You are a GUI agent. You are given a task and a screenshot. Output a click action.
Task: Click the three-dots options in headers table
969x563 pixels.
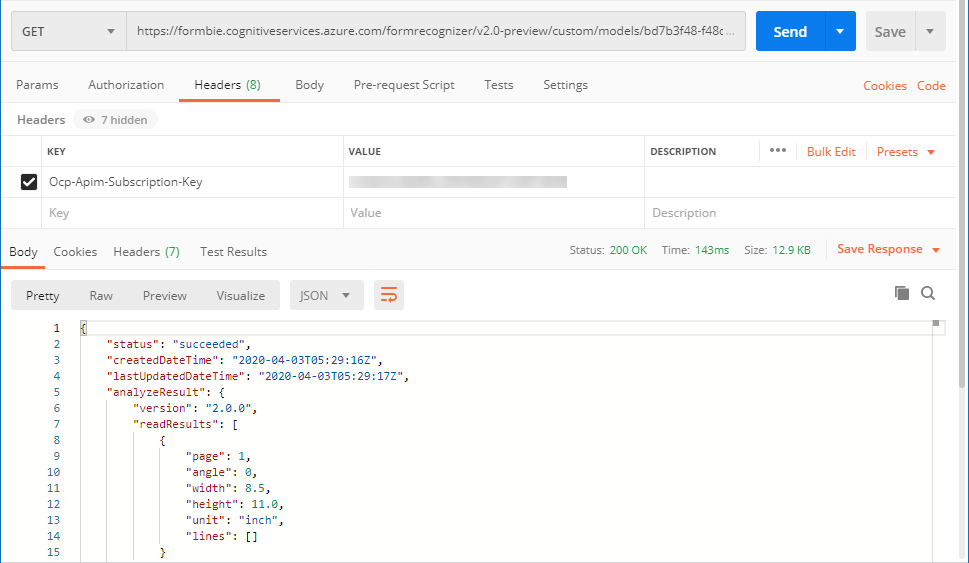(x=778, y=151)
